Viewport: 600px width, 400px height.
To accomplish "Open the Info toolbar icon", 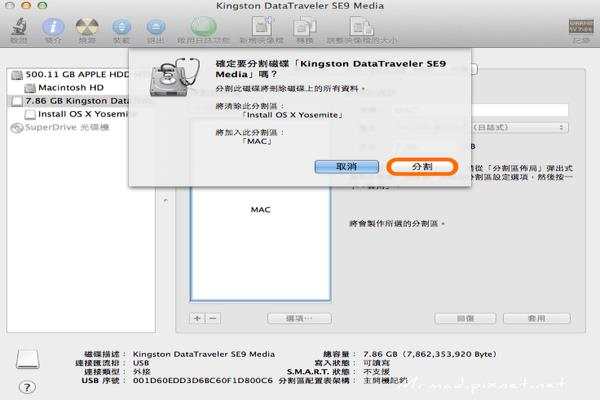I will pos(53,27).
